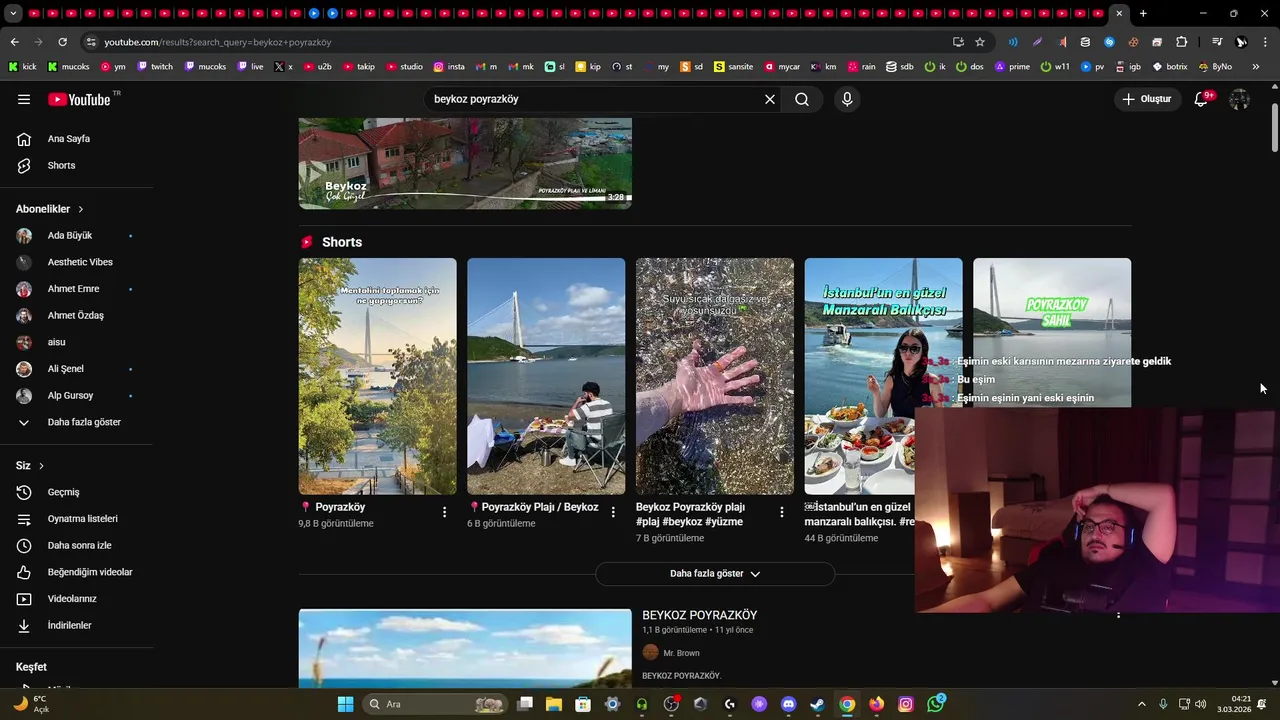Click the YouTube logo
Screen dimensions: 1280x720
[80, 99]
